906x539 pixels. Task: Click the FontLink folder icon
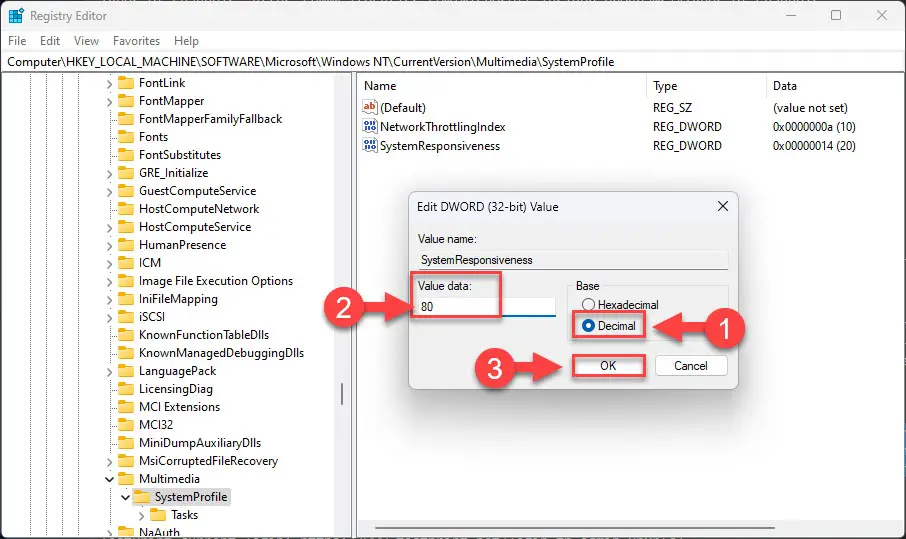tap(125, 83)
